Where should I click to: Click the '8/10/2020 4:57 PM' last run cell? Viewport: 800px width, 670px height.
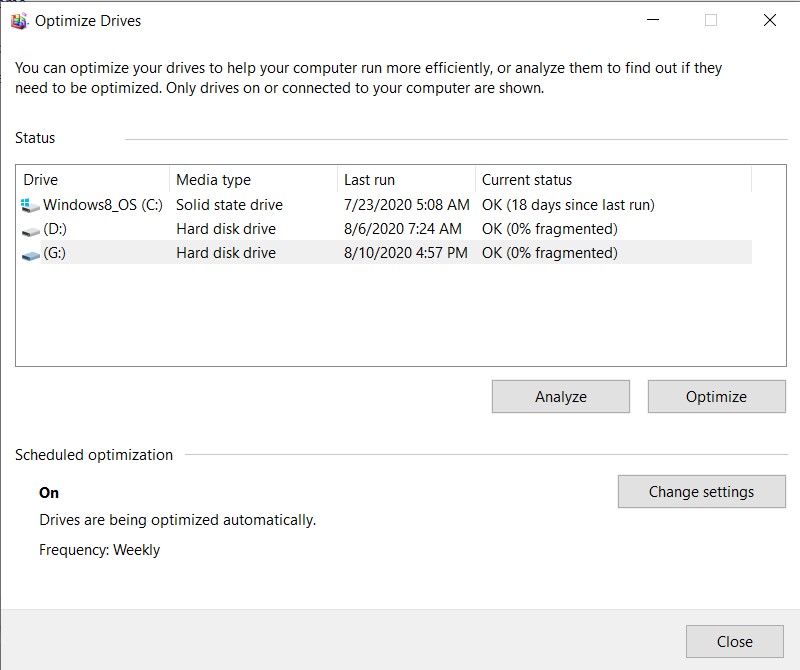click(x=406, y=253)
